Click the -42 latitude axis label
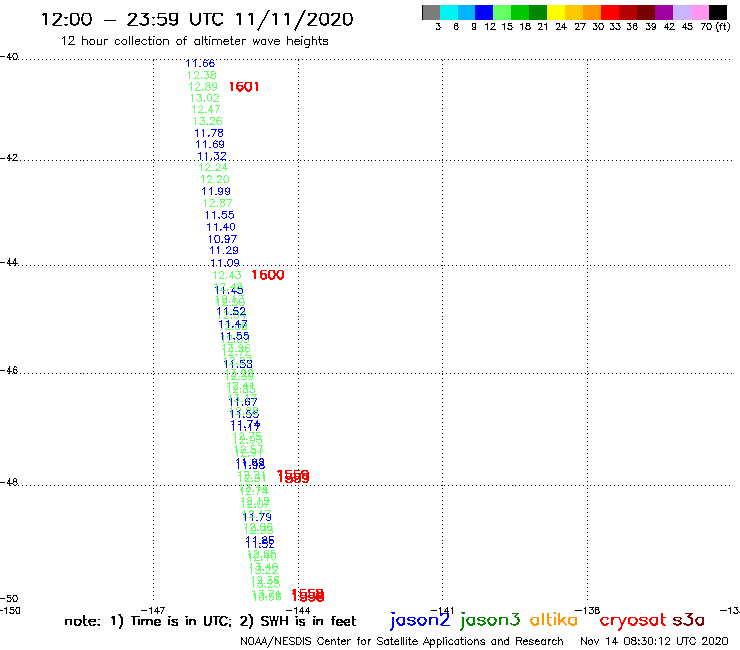The width and height of the screenshot is (740, 650). [x=9, y=157]
